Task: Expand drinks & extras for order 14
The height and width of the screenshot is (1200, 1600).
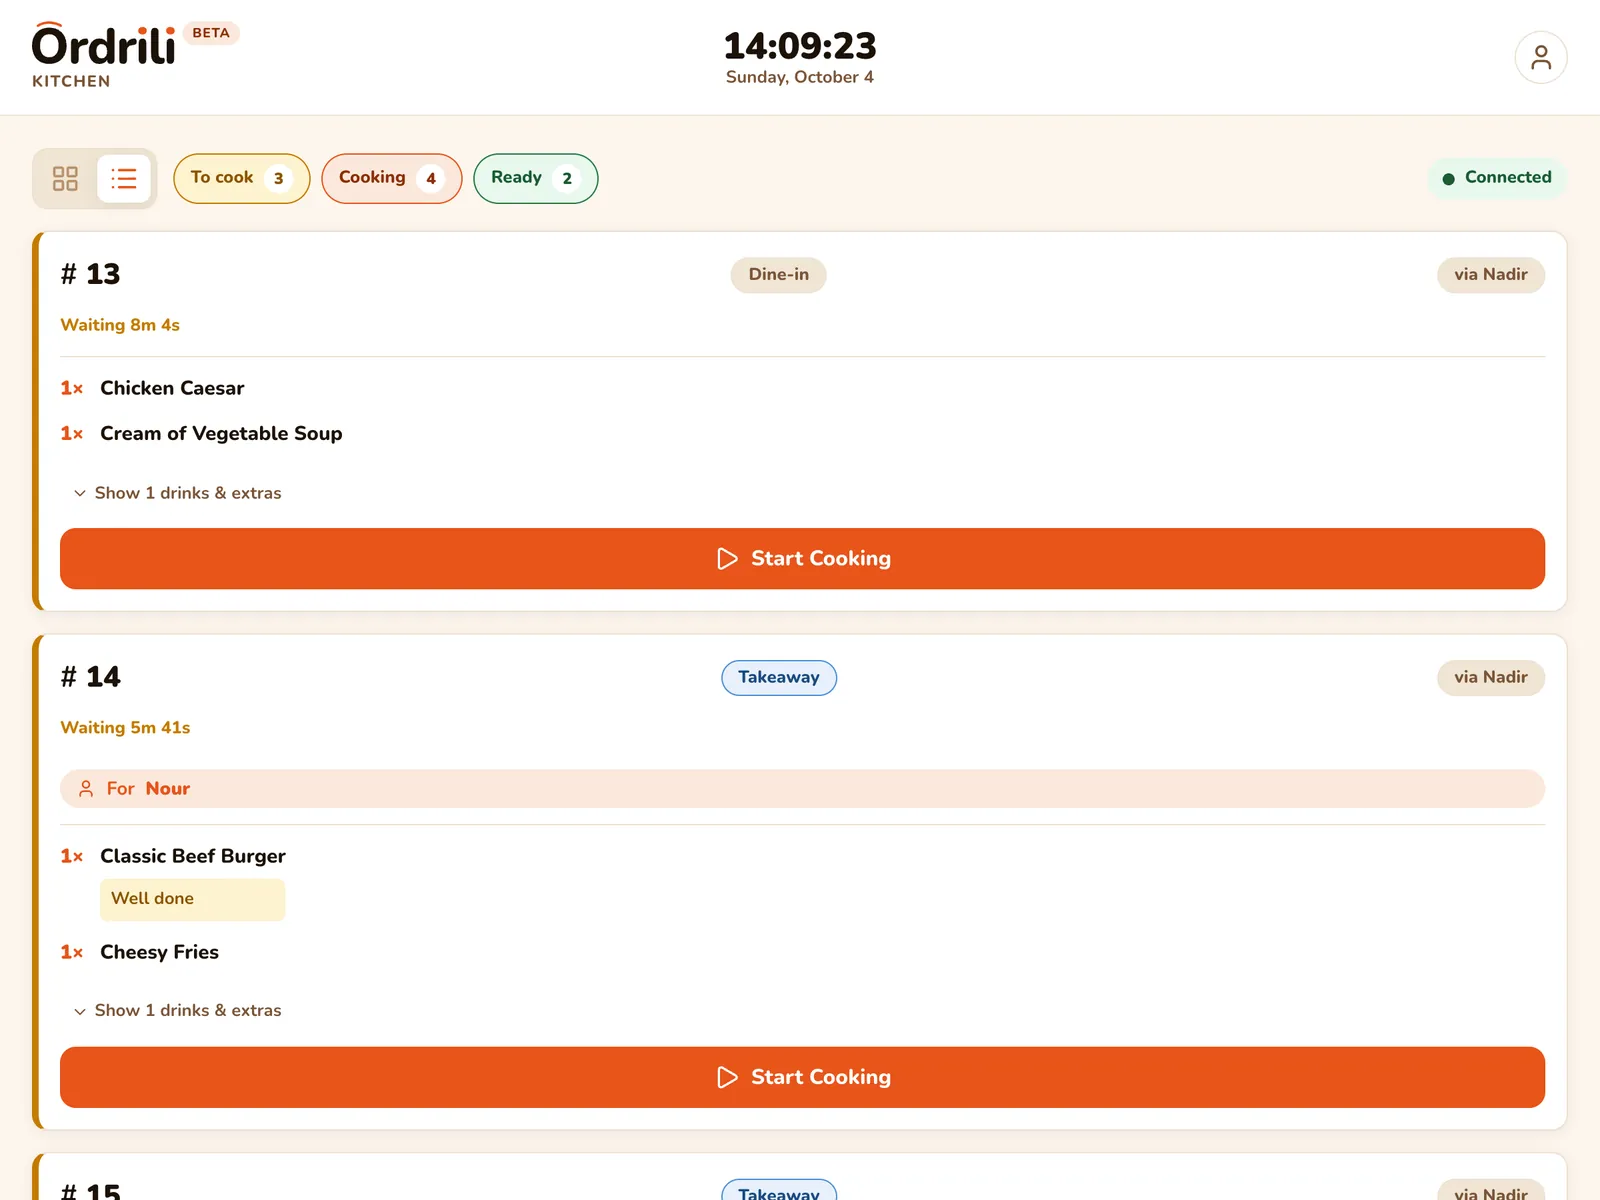Action: coord(177,1010)
